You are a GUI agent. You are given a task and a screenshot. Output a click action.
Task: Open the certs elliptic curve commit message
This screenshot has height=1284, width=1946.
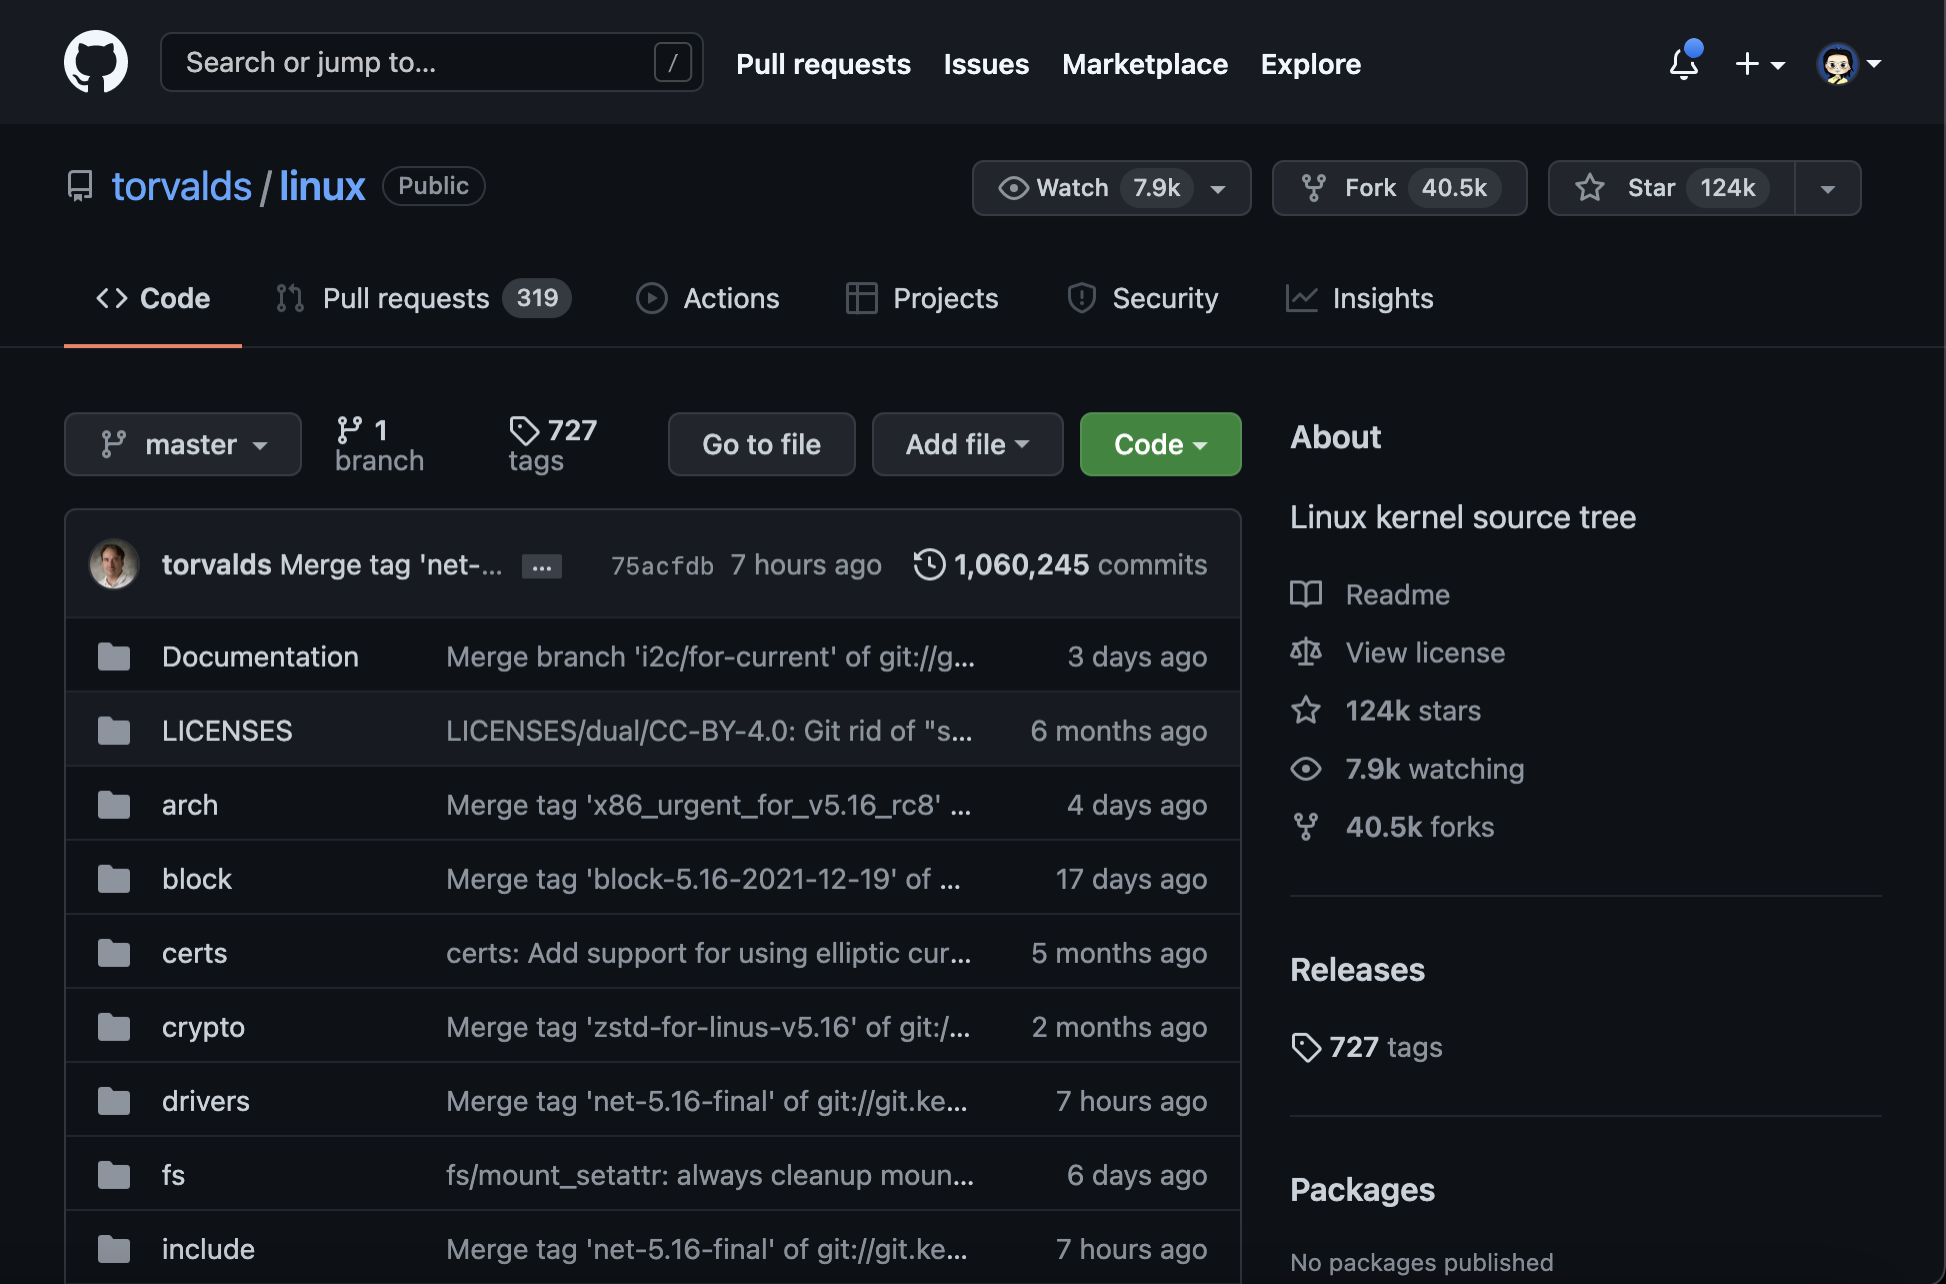pos(708,953)
